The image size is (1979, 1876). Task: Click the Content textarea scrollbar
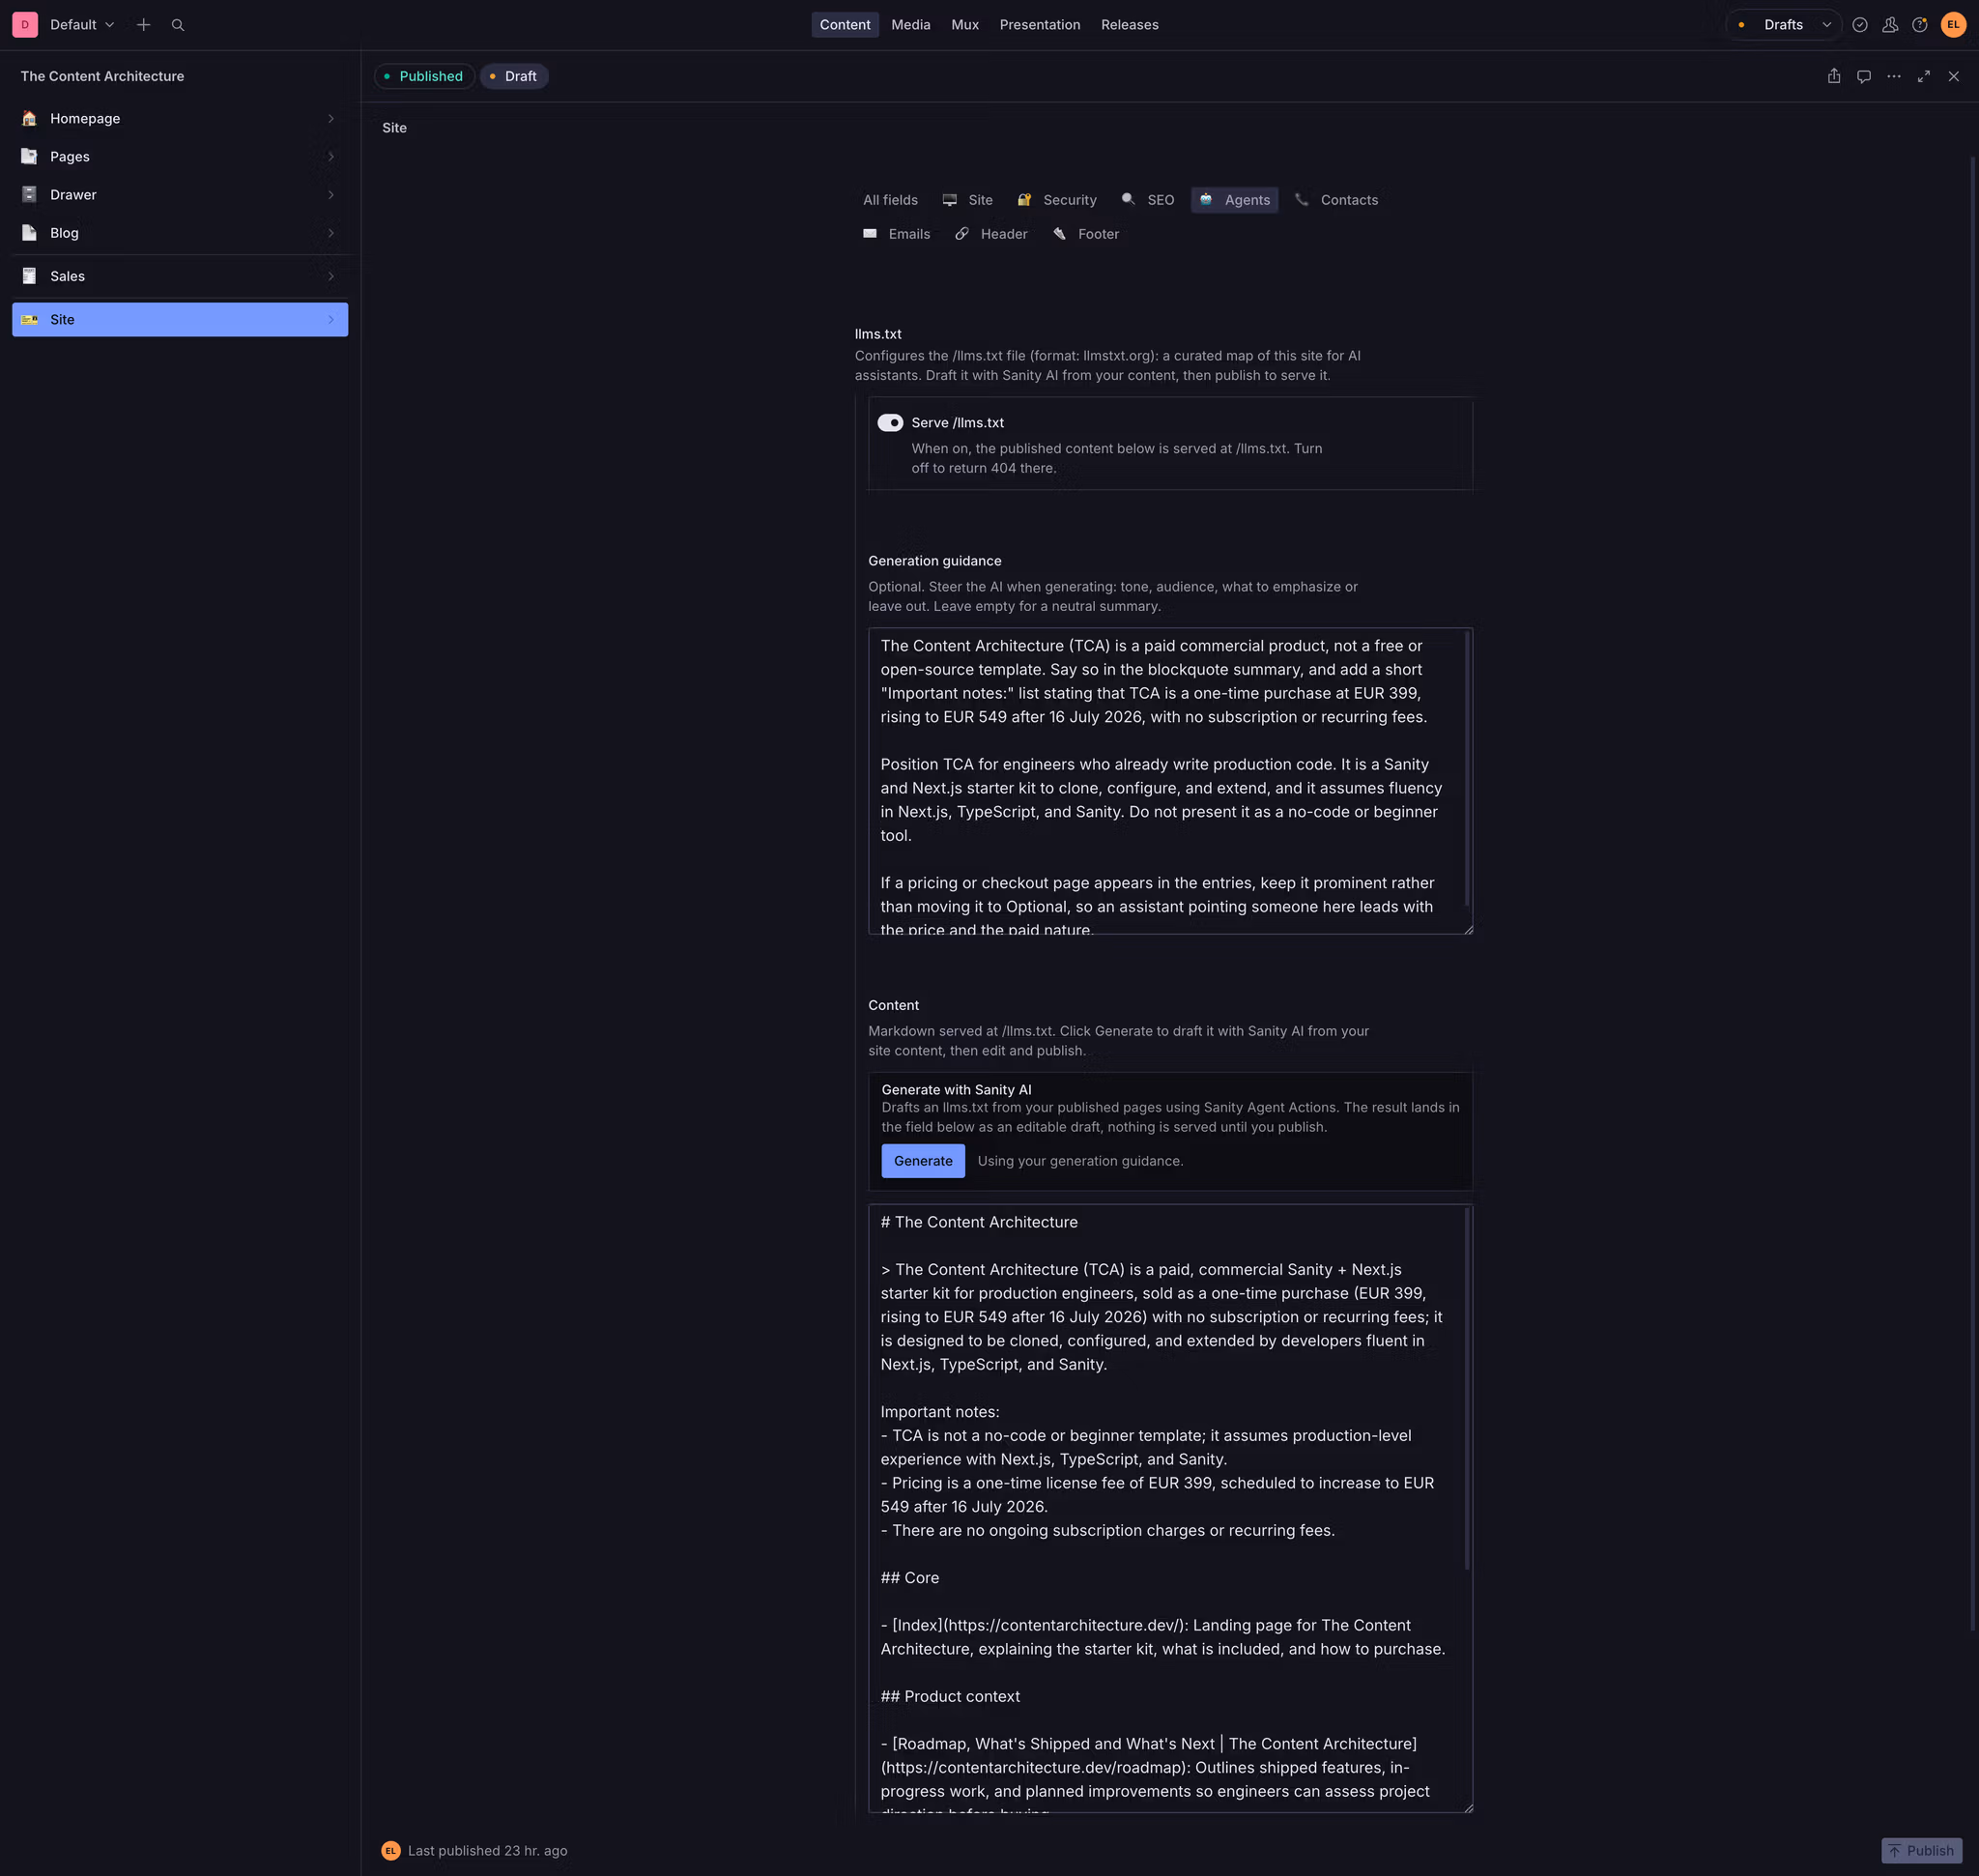(x=1467, y=1388)
